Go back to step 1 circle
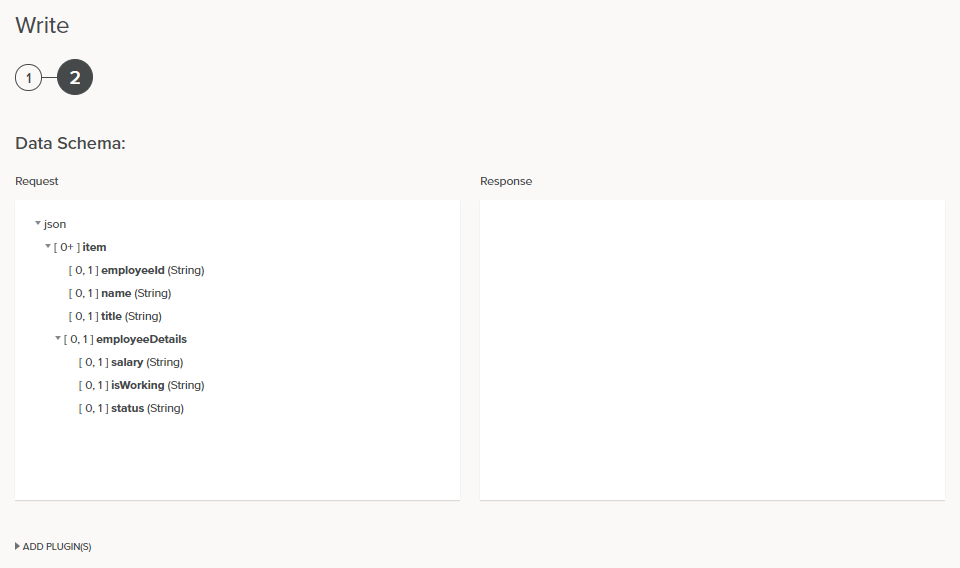Image resolution: width=960 pixels, height=568 pixels. [x=28, y=78]
